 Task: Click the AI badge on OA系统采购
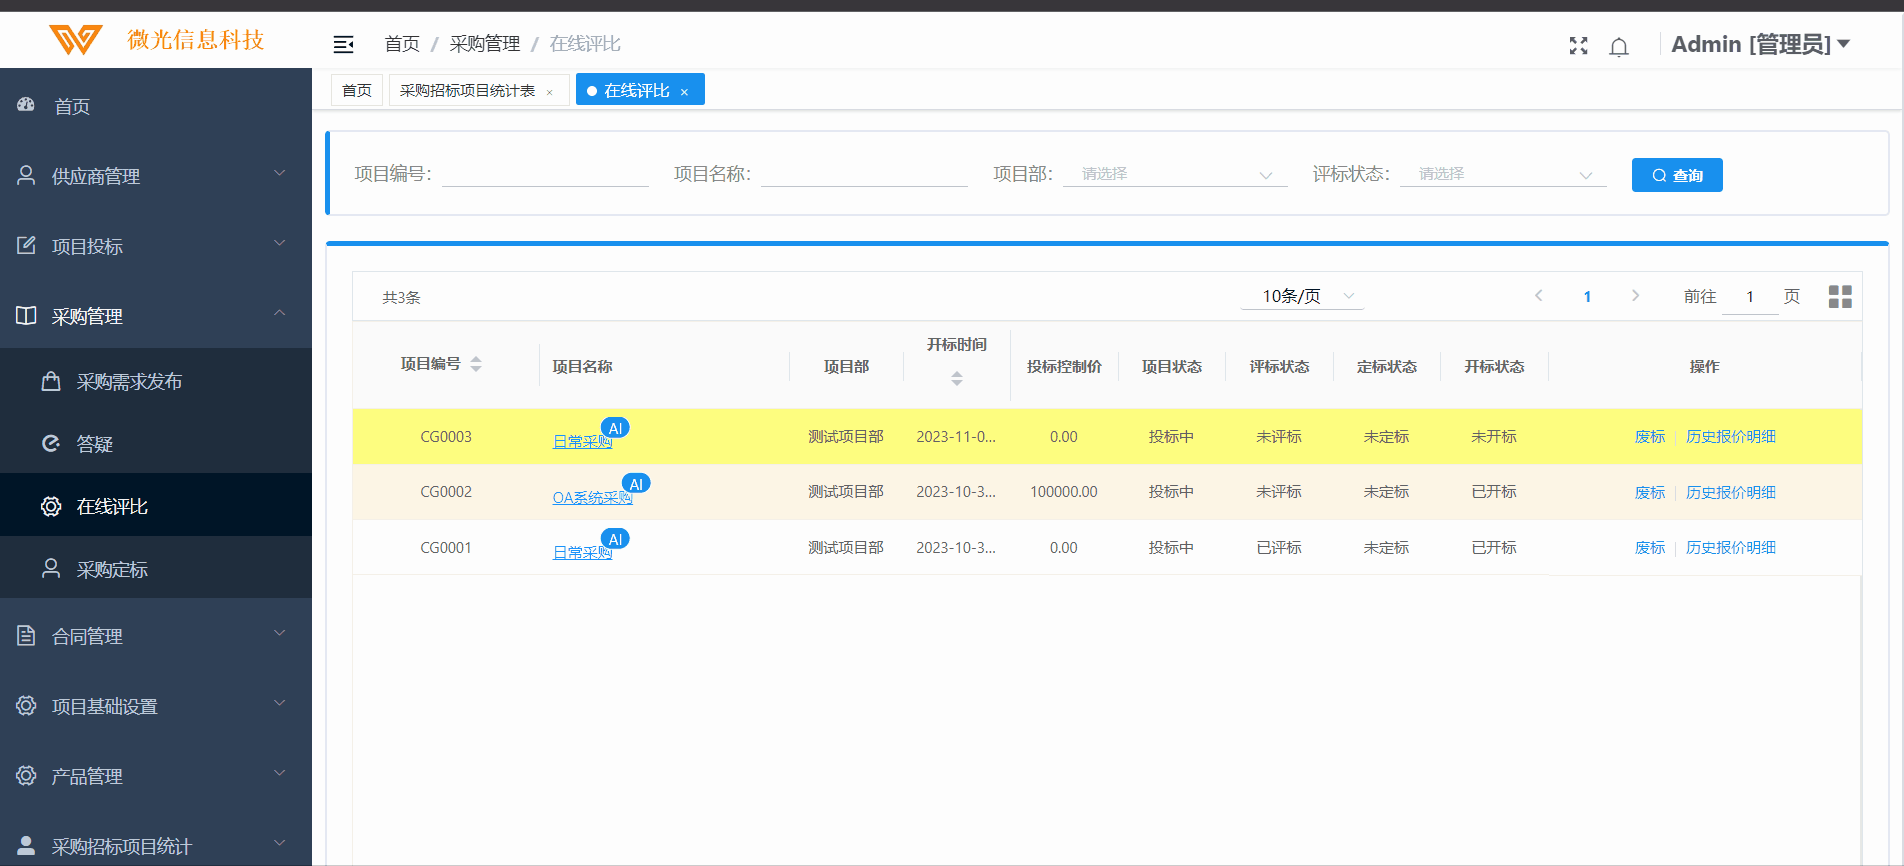[x=636, y=484]
